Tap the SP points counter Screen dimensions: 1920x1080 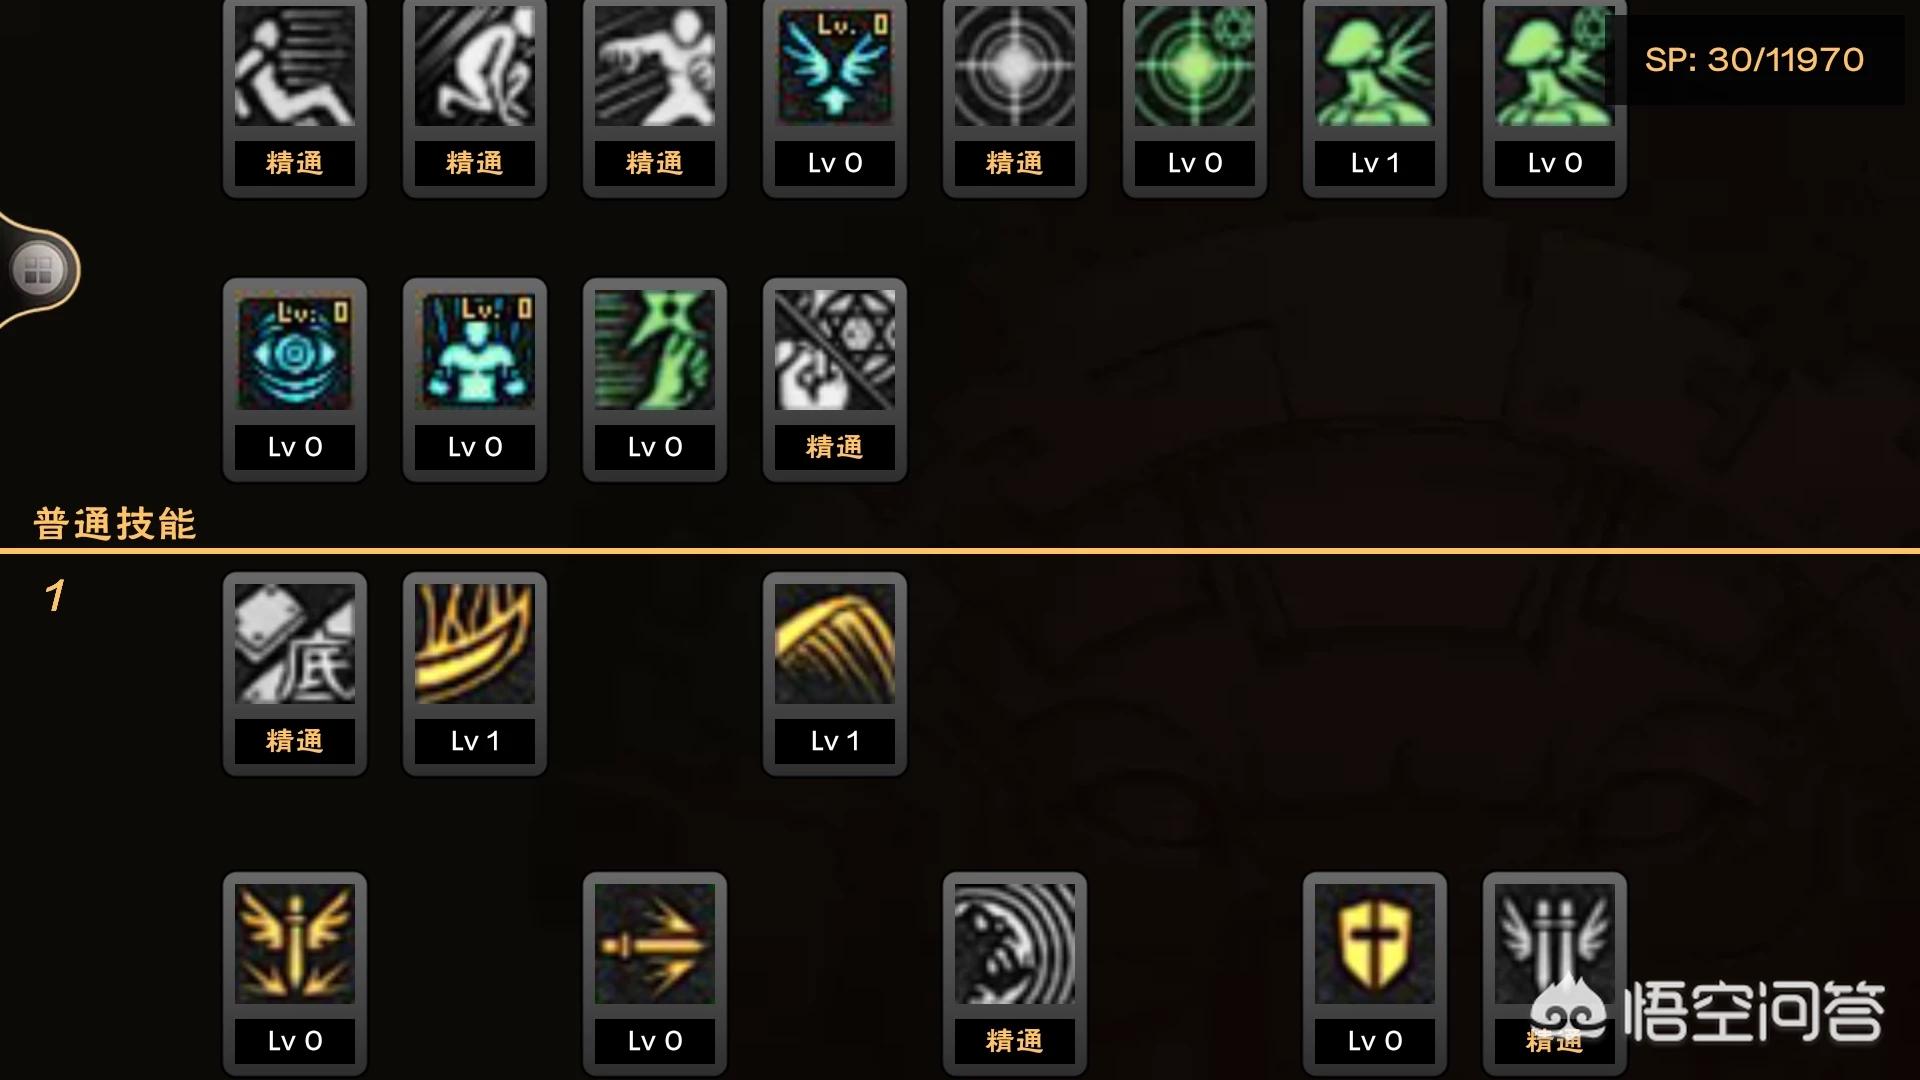pos(1754,60)
